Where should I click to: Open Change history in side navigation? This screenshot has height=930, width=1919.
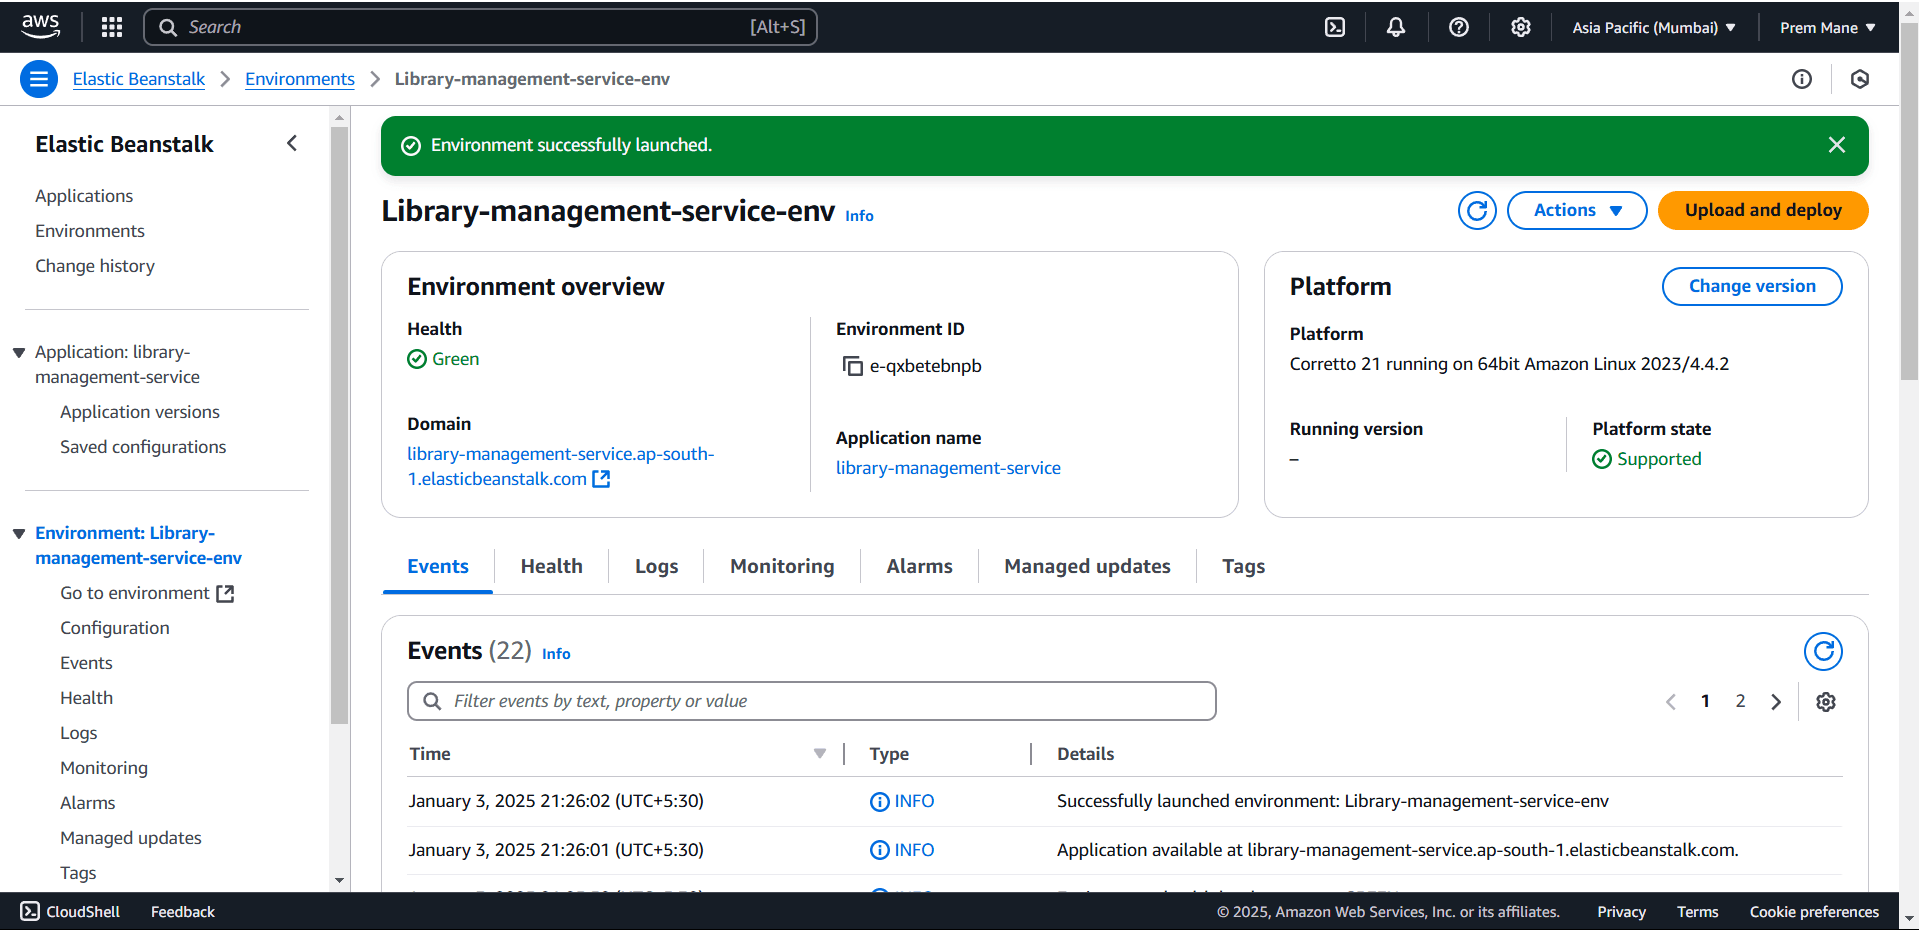point(95,266)
